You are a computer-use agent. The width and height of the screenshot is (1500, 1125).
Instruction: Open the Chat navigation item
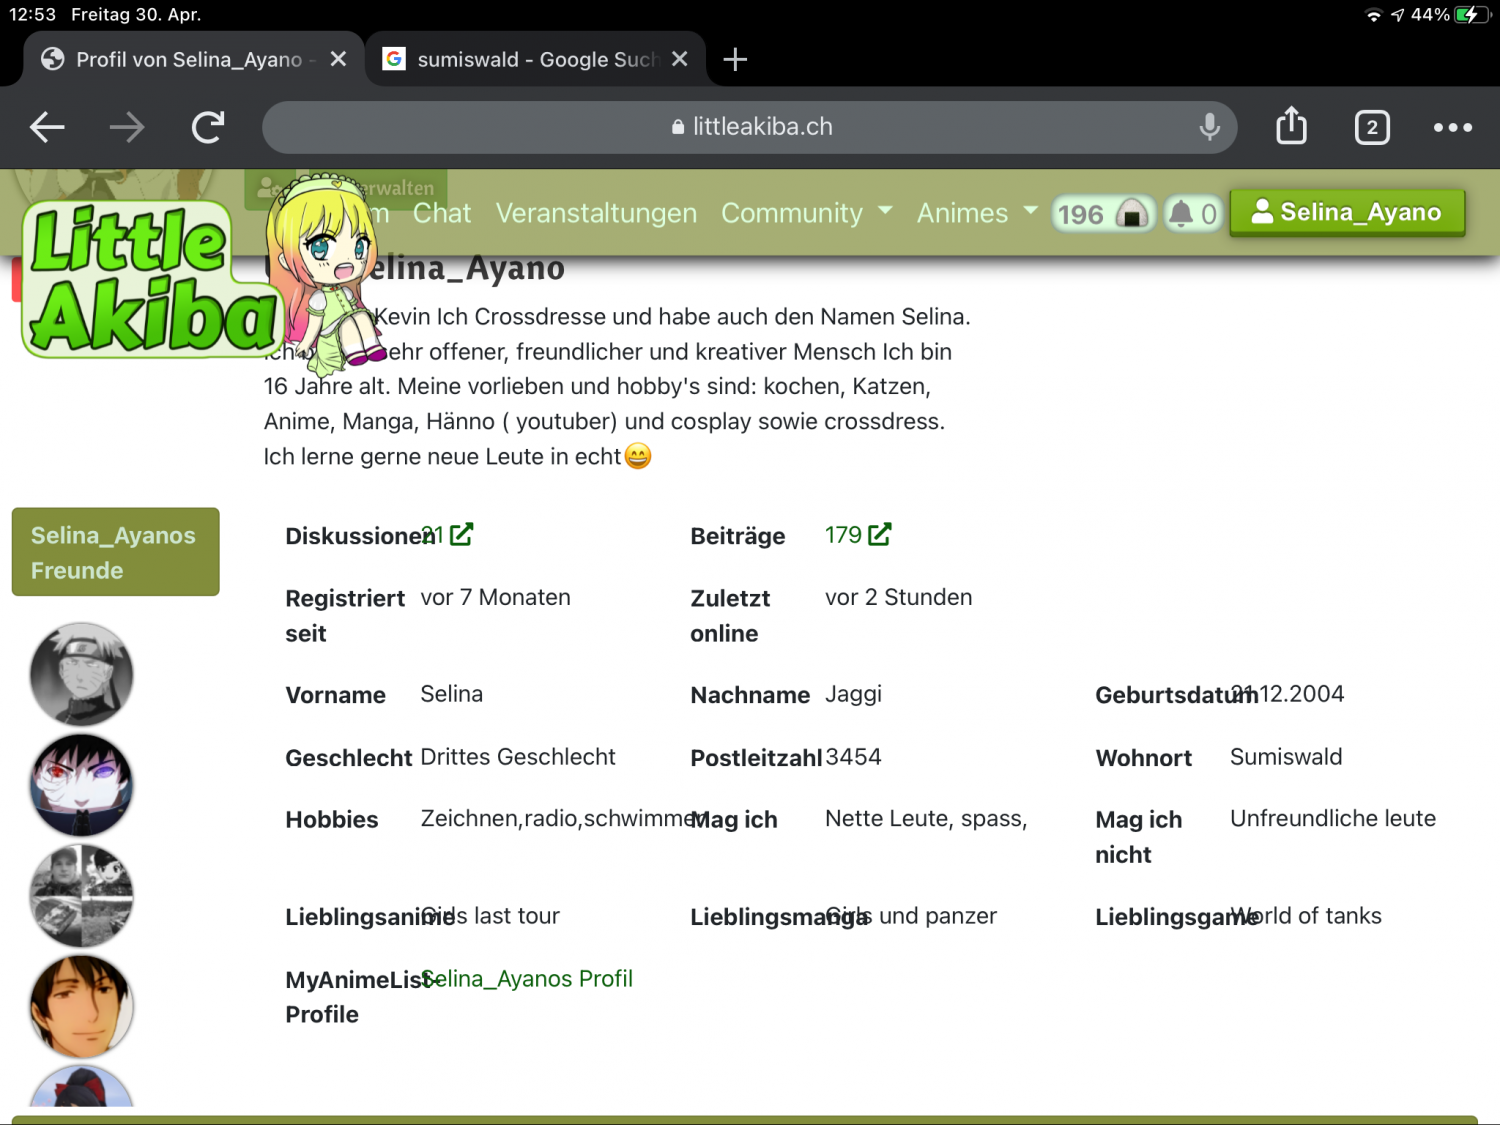[441, 213]
